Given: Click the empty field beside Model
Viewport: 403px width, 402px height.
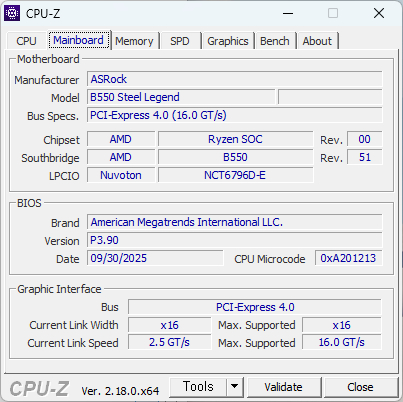Looking at the screenshot, I should pos(330,97).
